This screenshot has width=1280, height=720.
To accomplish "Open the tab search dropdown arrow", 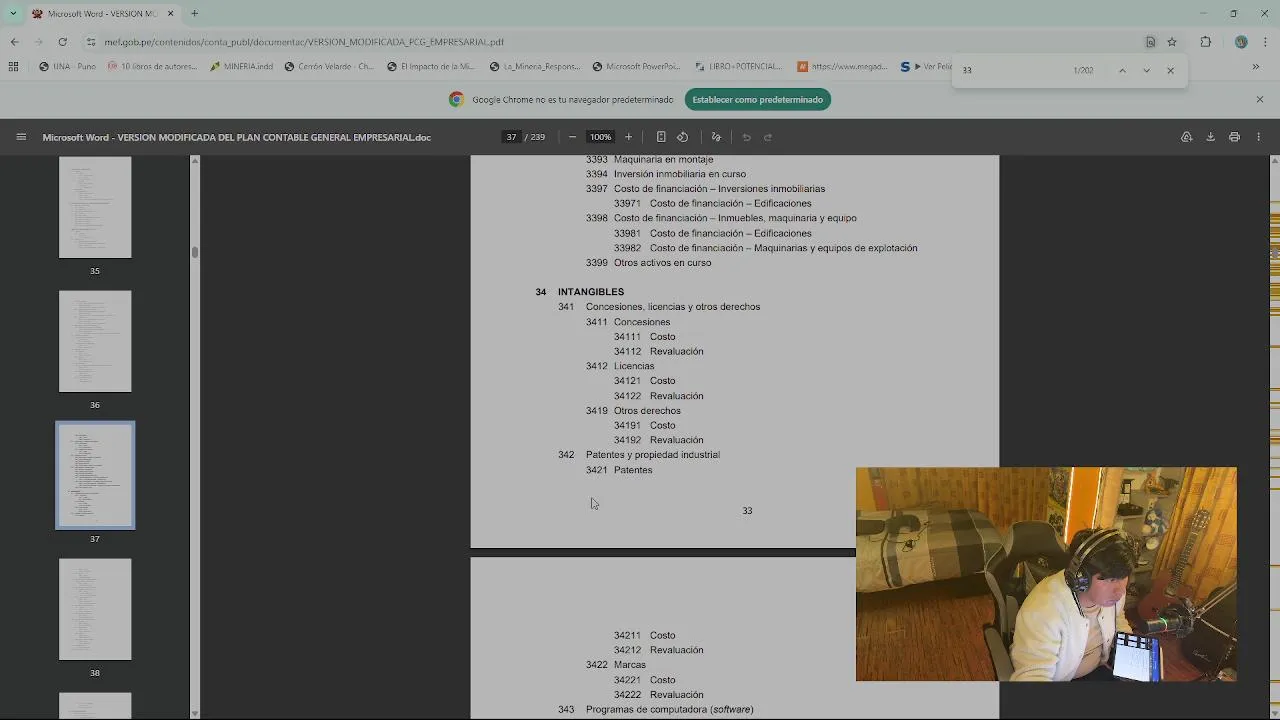I will coord(12,13).
